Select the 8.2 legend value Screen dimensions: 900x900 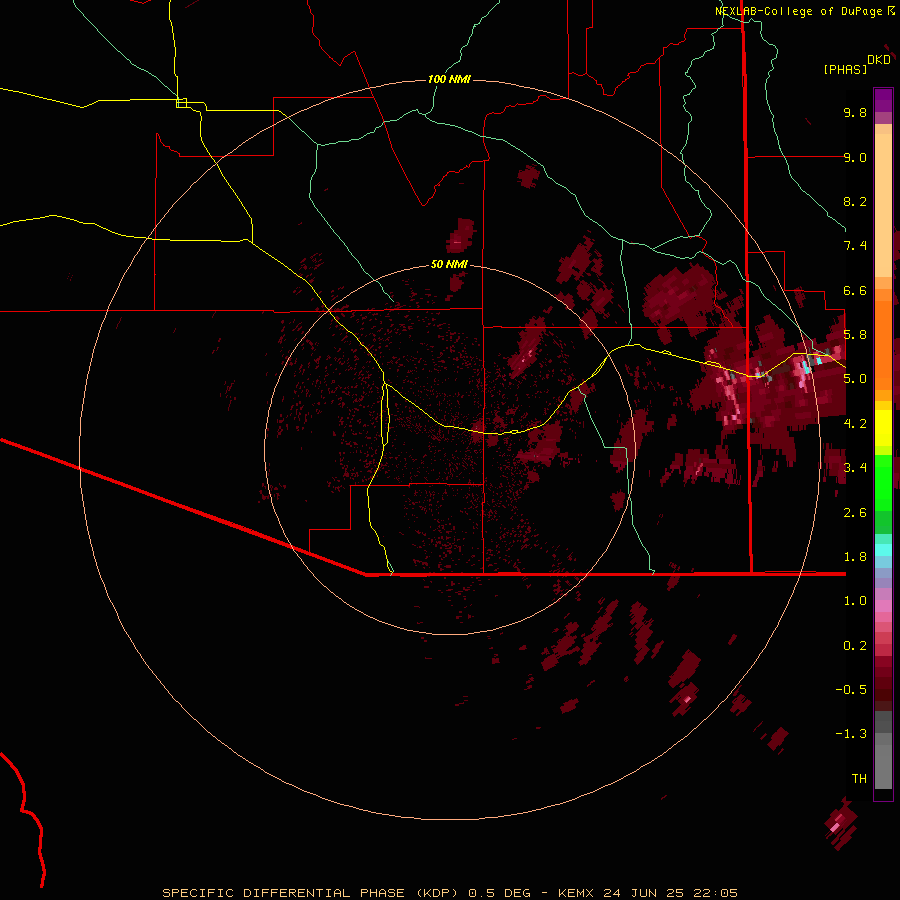click(x=855, y=201)
